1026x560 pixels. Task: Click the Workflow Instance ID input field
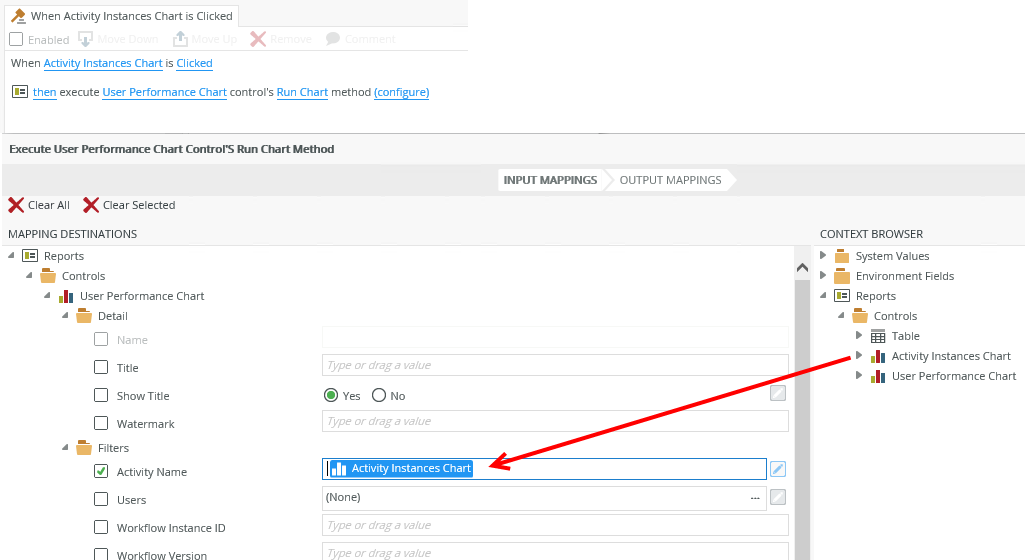point(555,525)
